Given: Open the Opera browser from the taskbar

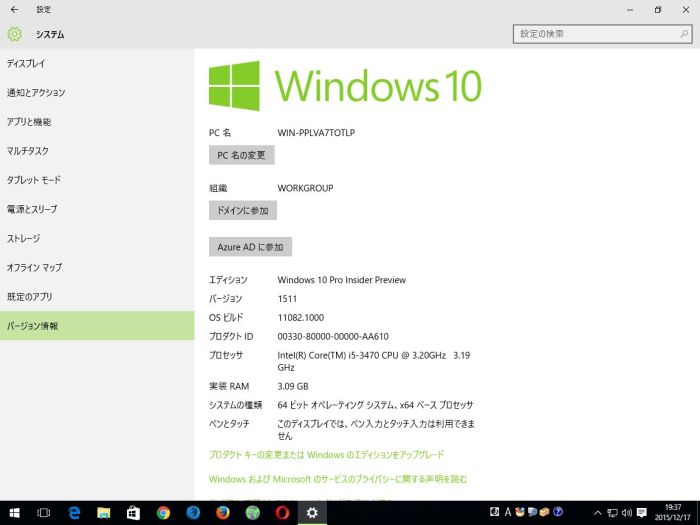Looking at the screenshot, I should click(x=282, y=512).
